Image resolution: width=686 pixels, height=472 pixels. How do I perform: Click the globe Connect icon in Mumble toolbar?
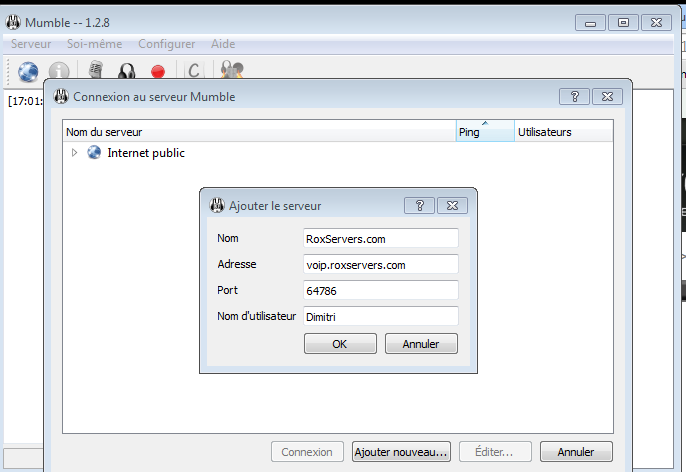point(28,71)
